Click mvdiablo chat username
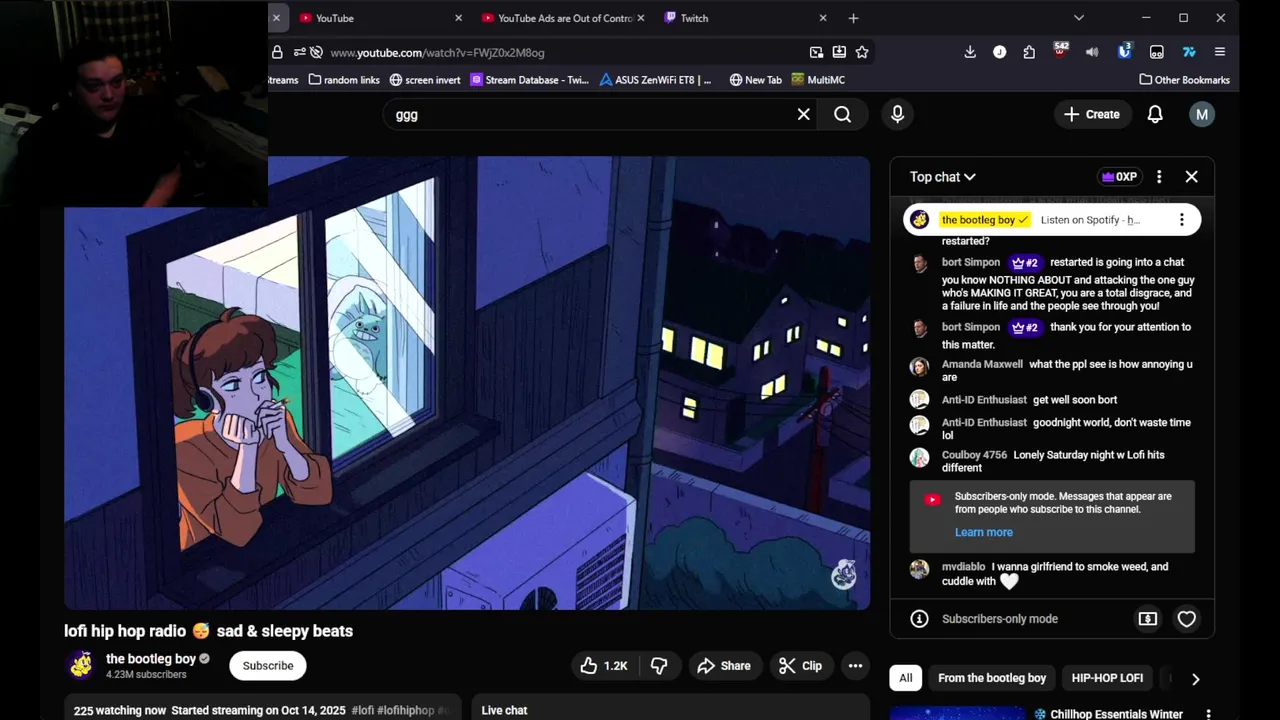 (963, 567)
